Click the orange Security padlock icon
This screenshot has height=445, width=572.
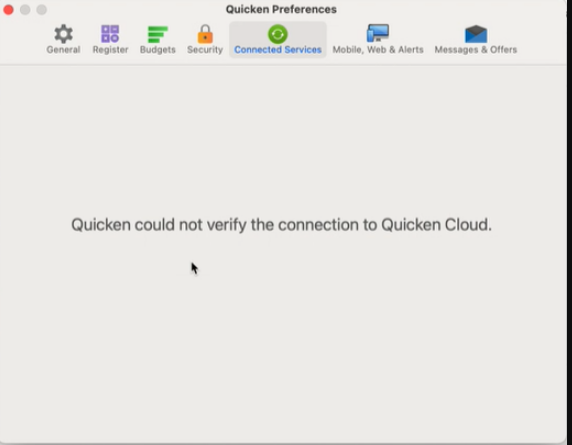click(x=205, y=34)
